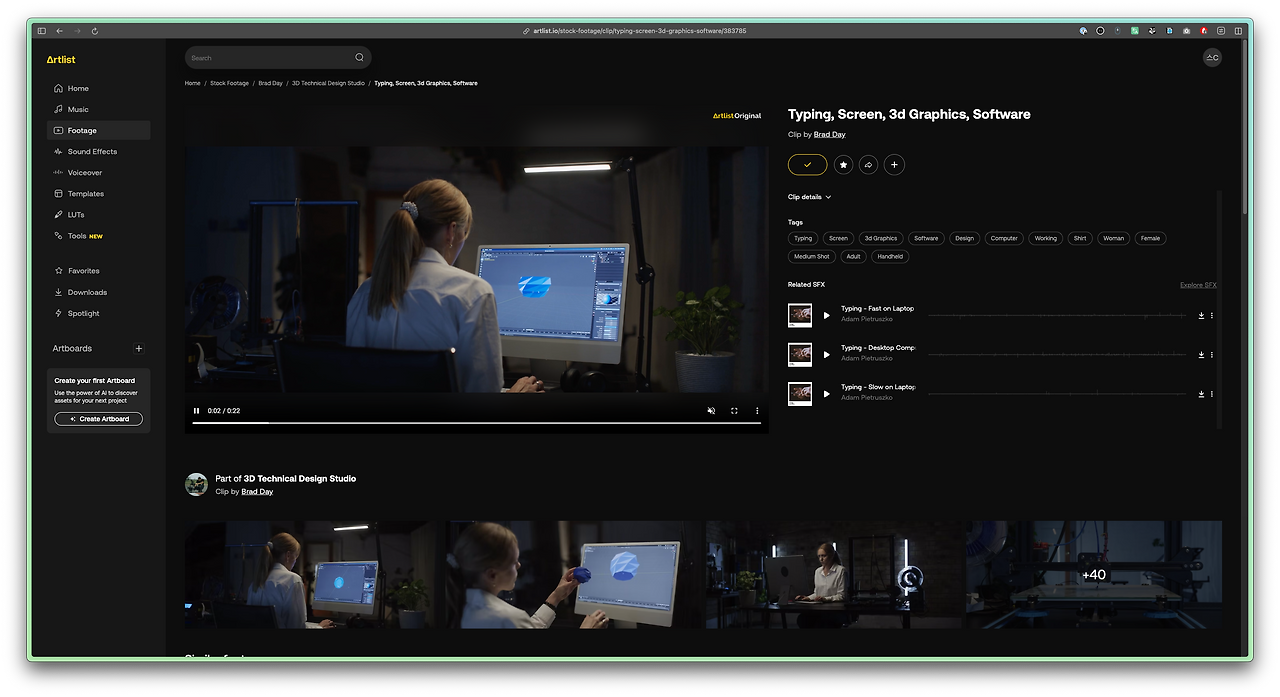Click the video progress bar
1280x697 pixels.
pyautogui.click(x=476, y=423)
